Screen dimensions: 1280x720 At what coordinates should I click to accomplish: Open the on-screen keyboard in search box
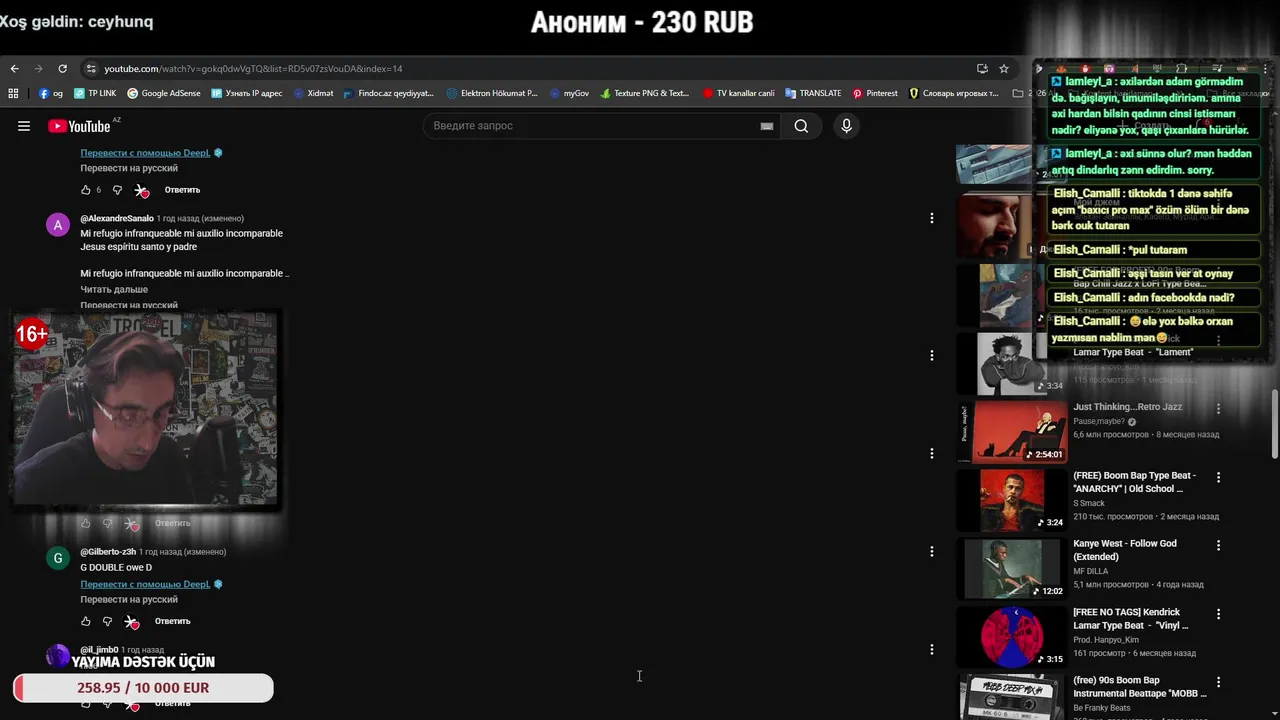pyautogui.click(x=767, y=126)
